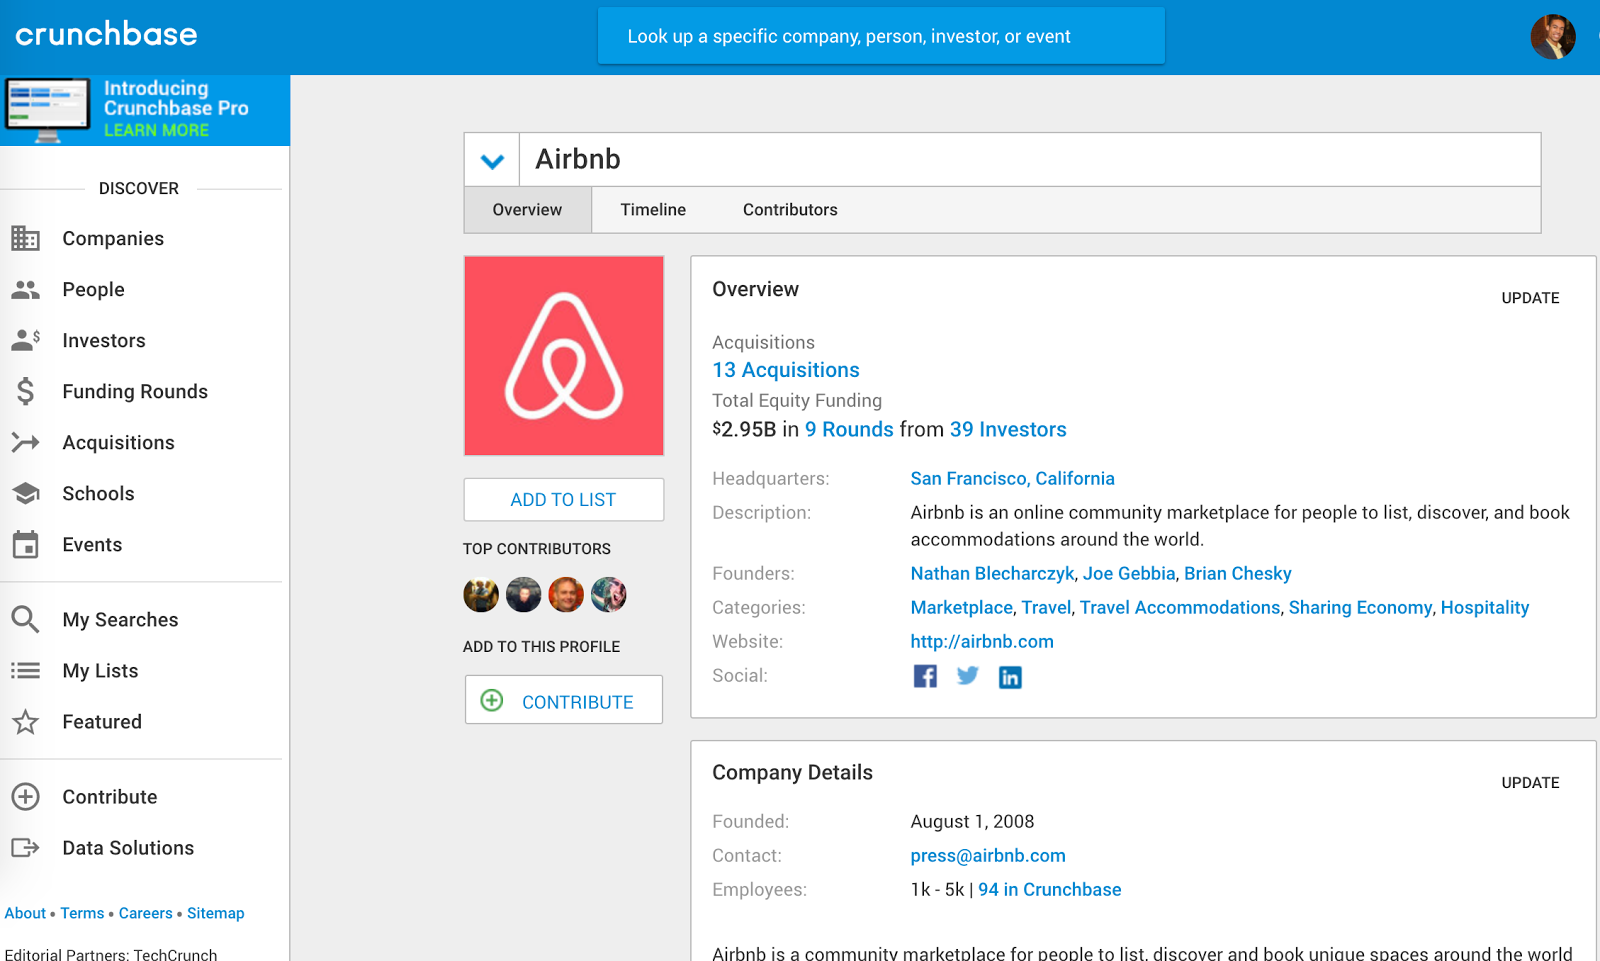Click UPDATE in Company Details panel
The width and height of the screenshot is (1600, 961).
pos(1530,783)
